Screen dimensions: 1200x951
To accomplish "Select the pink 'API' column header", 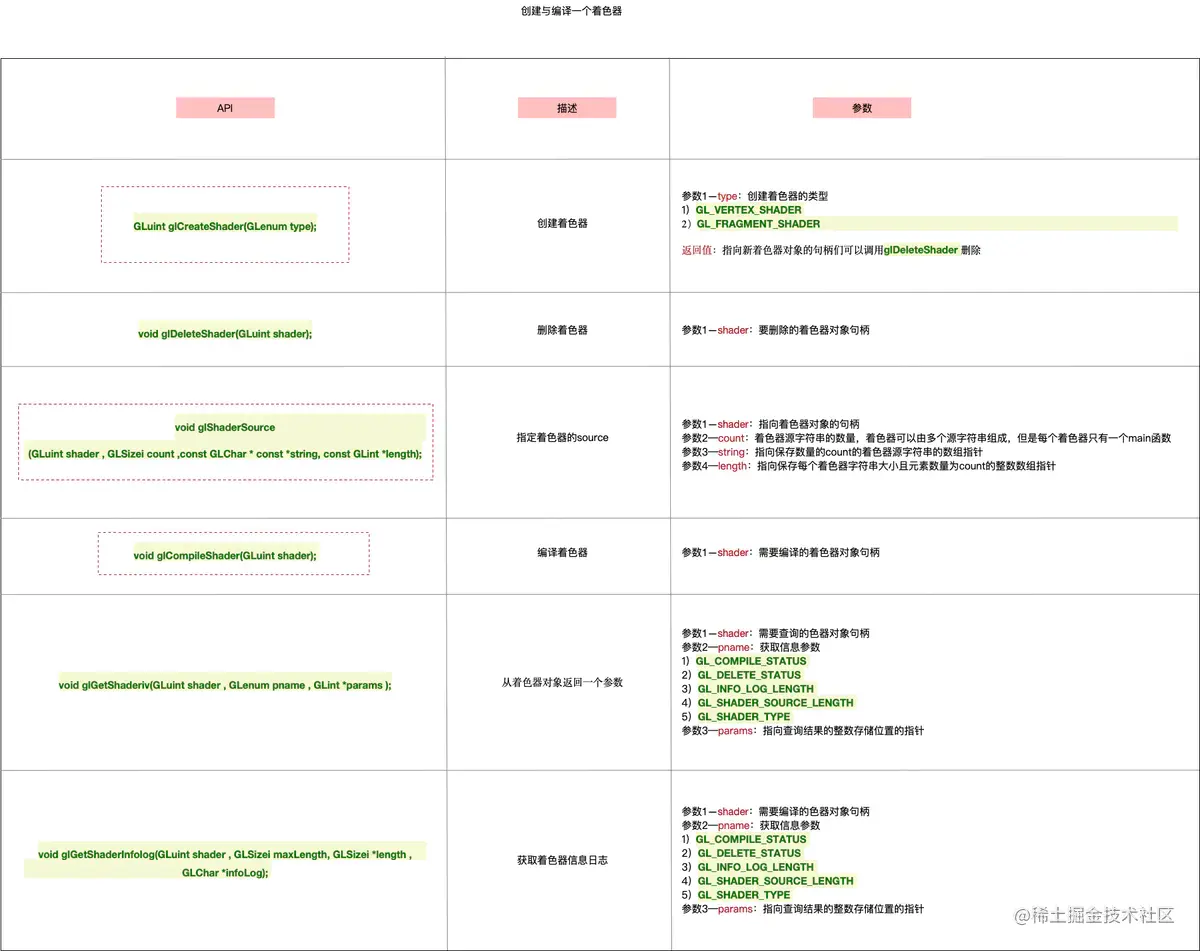I will pyautogui.click(x=225, y=108).
